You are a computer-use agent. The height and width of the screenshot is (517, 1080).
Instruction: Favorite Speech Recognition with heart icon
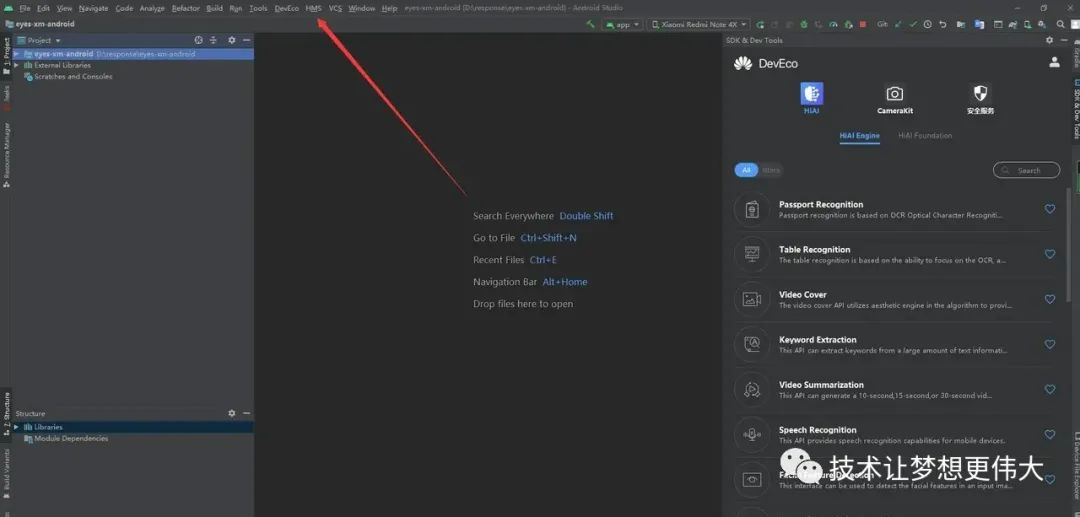click(x=1050, y=434)
